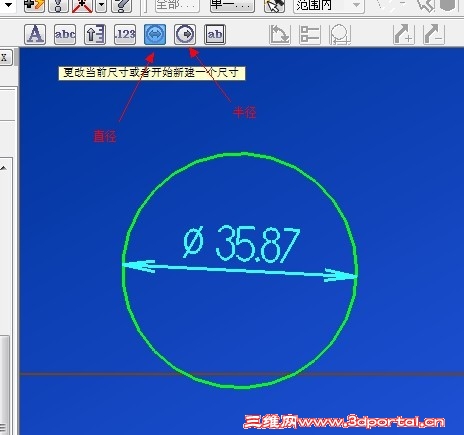Close the left side panel with 'x'
The width and height of the screenshot is (464, 435).
(x=5, y=57)
